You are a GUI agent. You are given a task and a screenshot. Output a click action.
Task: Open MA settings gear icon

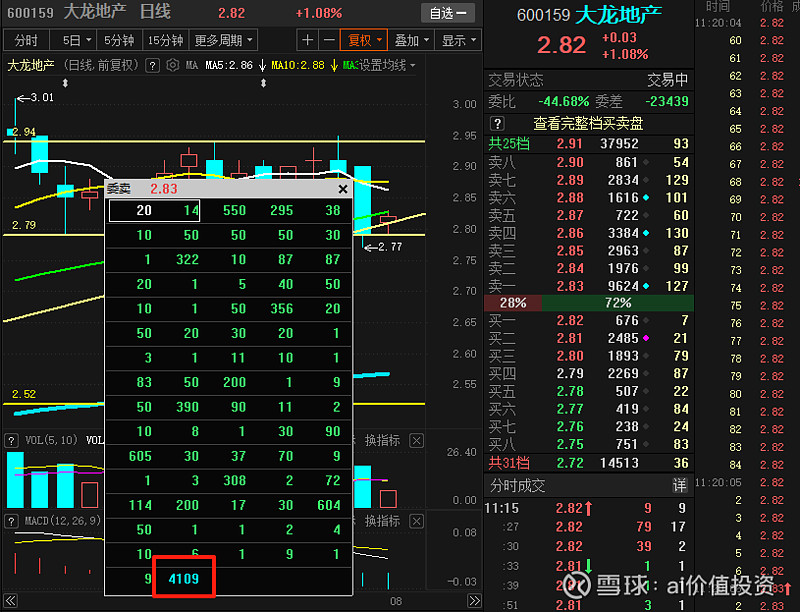pos(173,65)
